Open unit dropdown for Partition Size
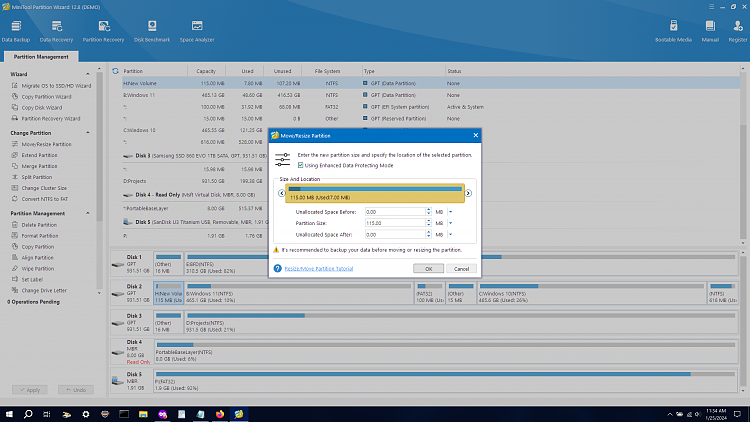 [451, 223]
